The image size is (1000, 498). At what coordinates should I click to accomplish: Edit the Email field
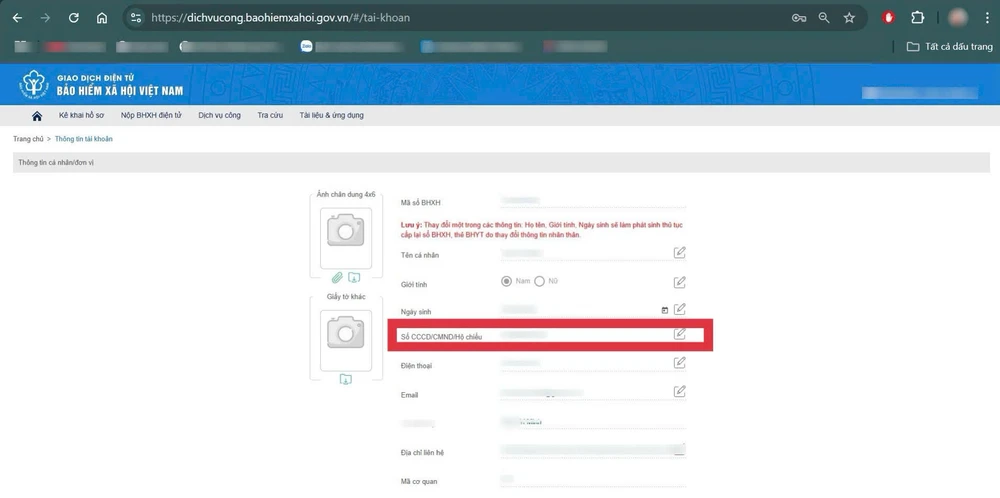tap(680, 391)
